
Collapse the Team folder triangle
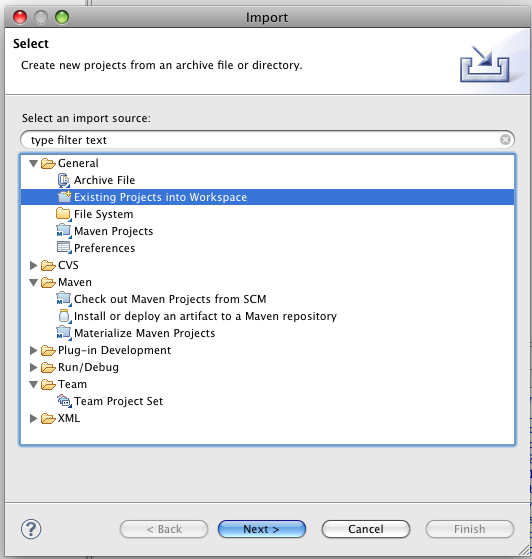click(x=34, y=385)
